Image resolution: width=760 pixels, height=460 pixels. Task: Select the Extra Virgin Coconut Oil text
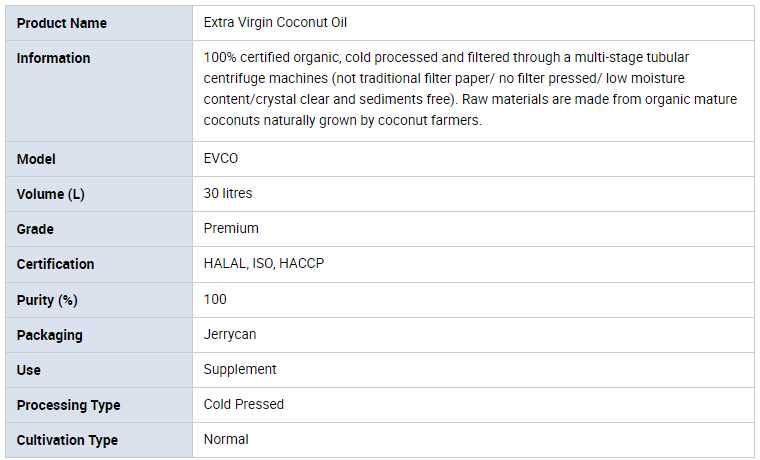[x=276, y=23]
